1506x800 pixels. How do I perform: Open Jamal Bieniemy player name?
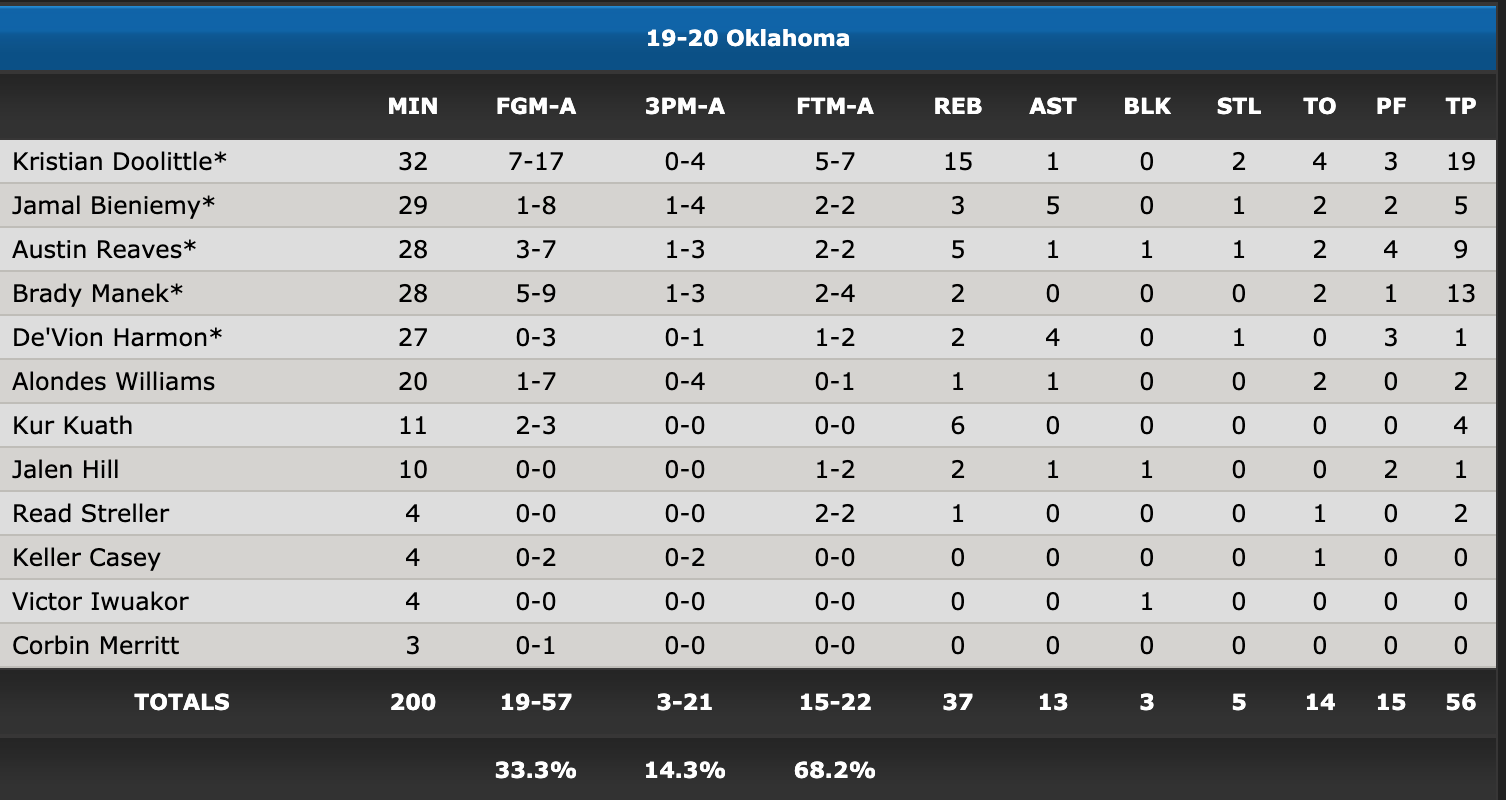click(x=114, y=206)
